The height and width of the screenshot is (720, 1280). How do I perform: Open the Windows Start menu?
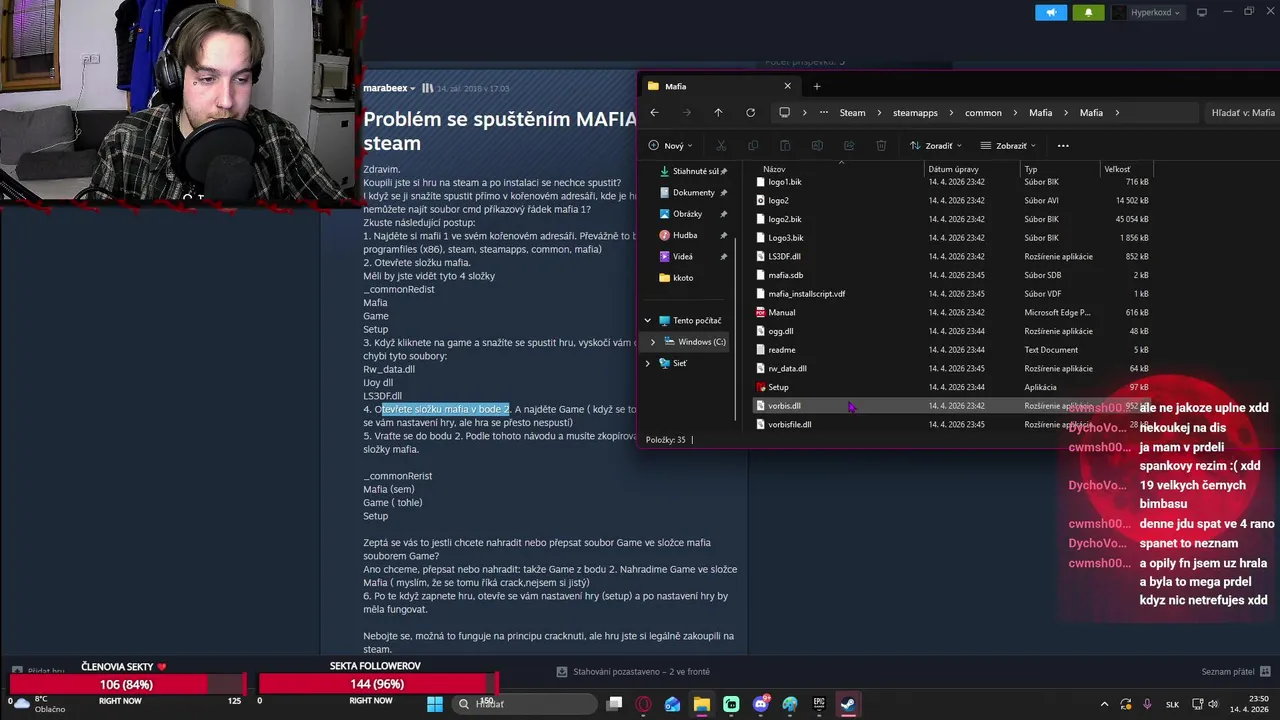[x=435, y=704]
